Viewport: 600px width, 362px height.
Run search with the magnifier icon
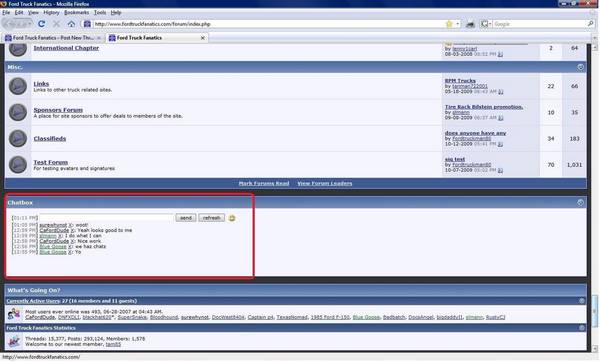coord(590,24)
